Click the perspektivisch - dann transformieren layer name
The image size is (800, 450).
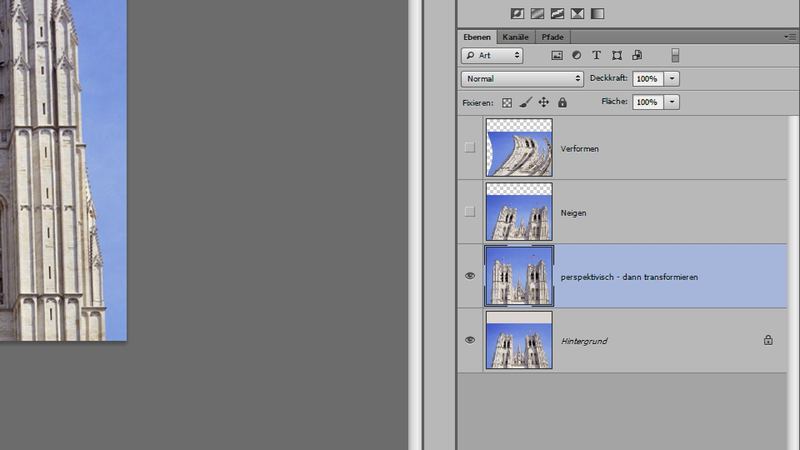629,277
